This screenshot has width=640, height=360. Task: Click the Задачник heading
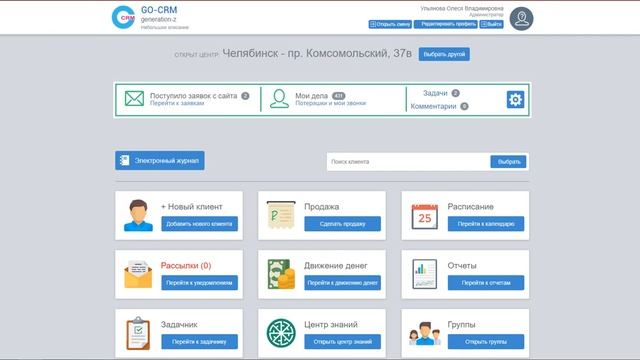[179, 324]
